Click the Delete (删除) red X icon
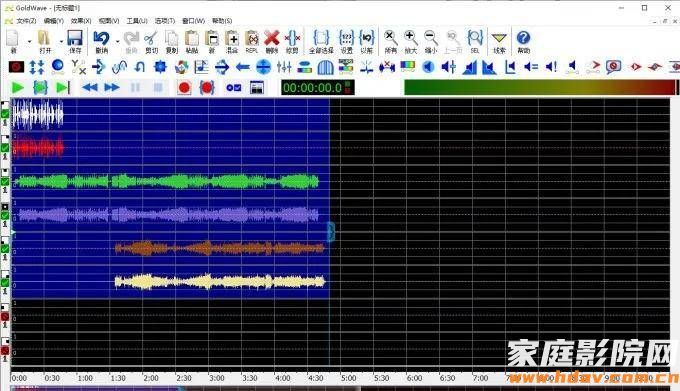 click(272, 39)
